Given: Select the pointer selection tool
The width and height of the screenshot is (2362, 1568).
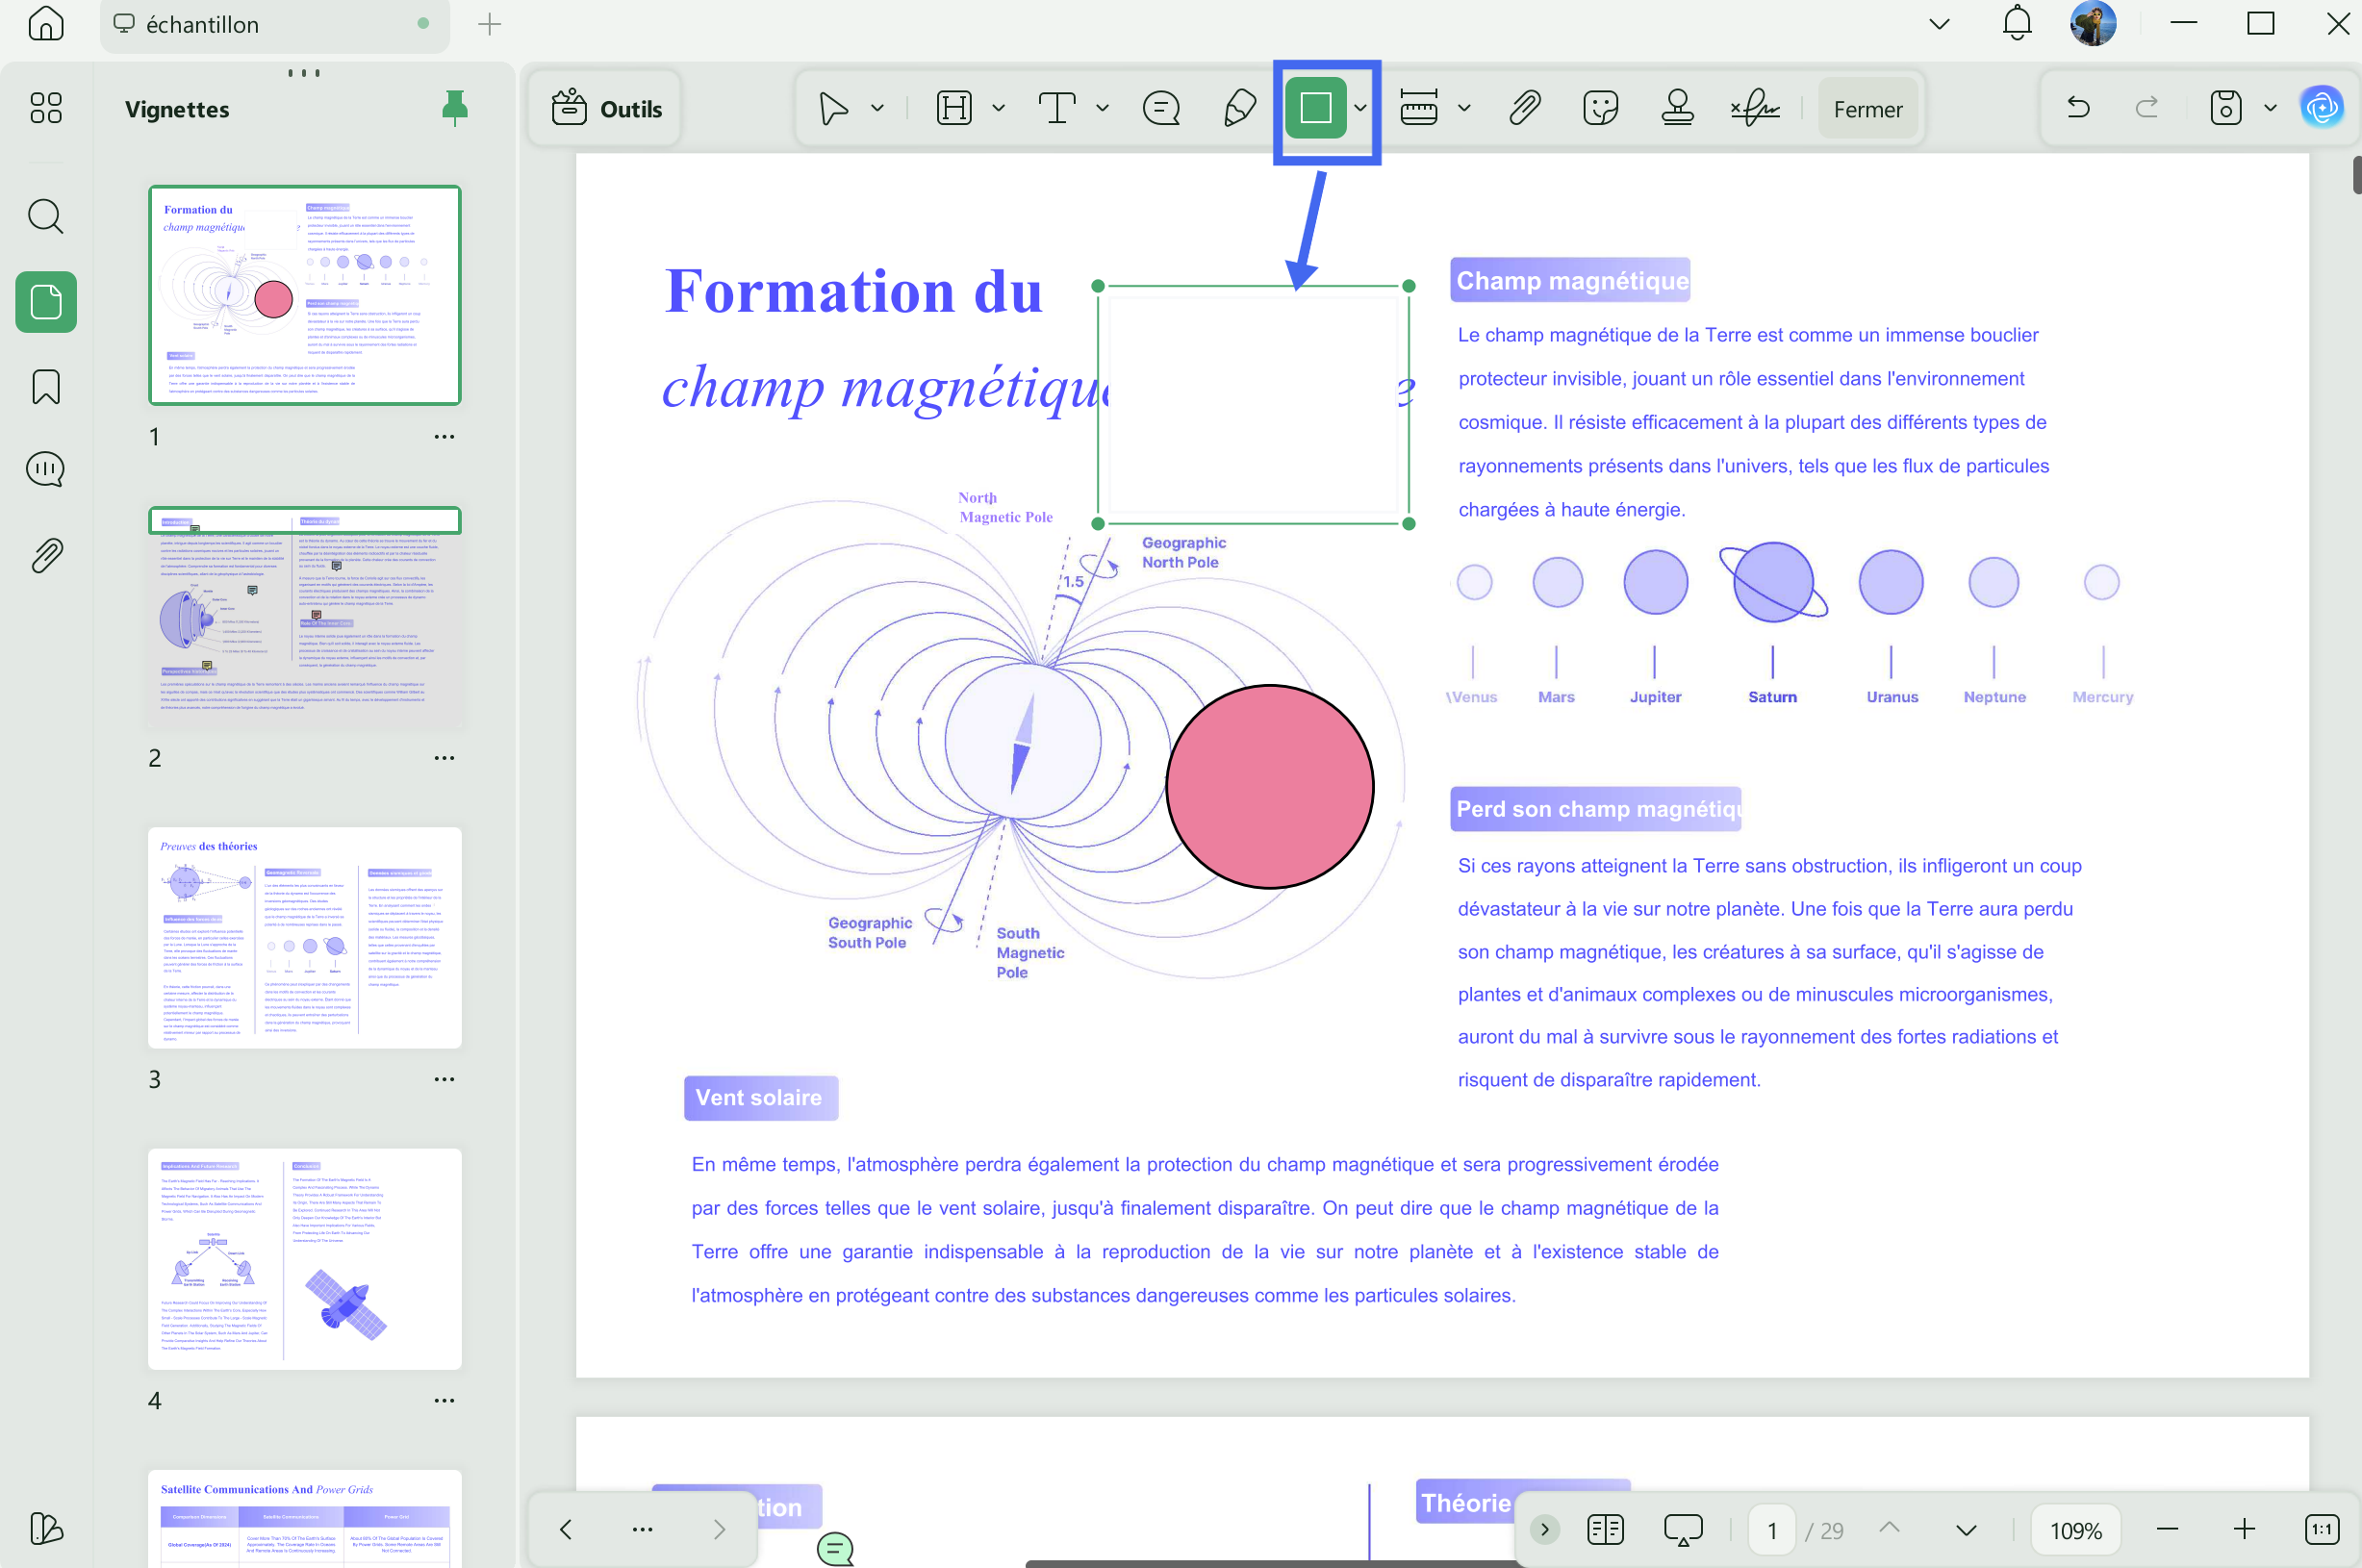Looking at the screenshot, I should click(832, 108).
